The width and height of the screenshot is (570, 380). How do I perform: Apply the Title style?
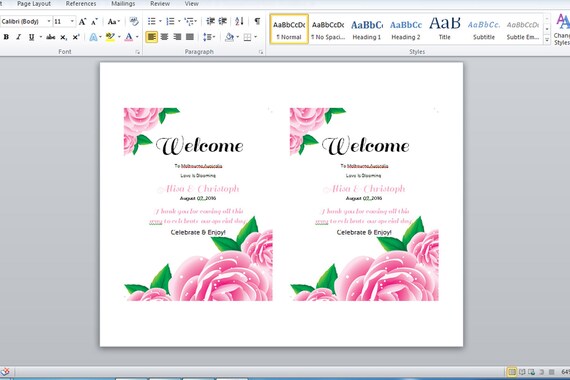[445, 29]
